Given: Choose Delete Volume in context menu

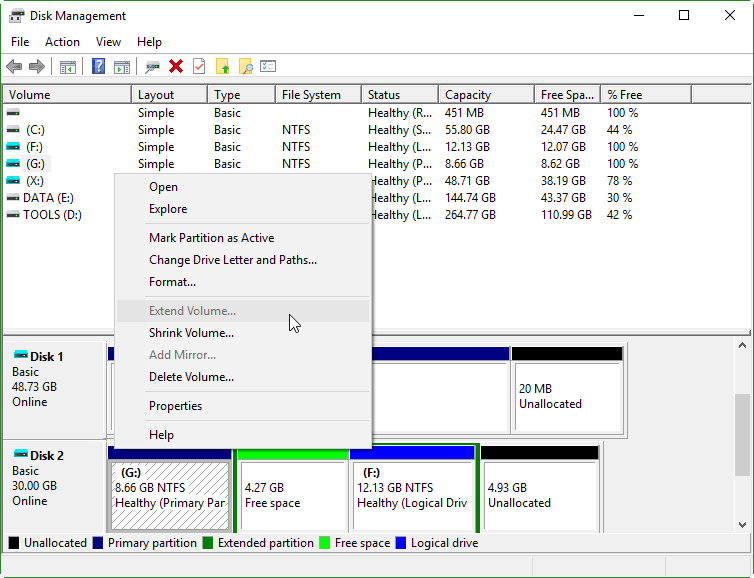Looking at the screenshot, I should click(191, 377).
